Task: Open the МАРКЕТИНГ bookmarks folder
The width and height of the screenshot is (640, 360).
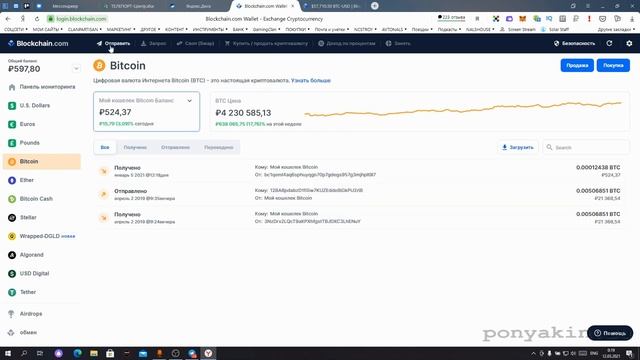Action: (121, 29)
